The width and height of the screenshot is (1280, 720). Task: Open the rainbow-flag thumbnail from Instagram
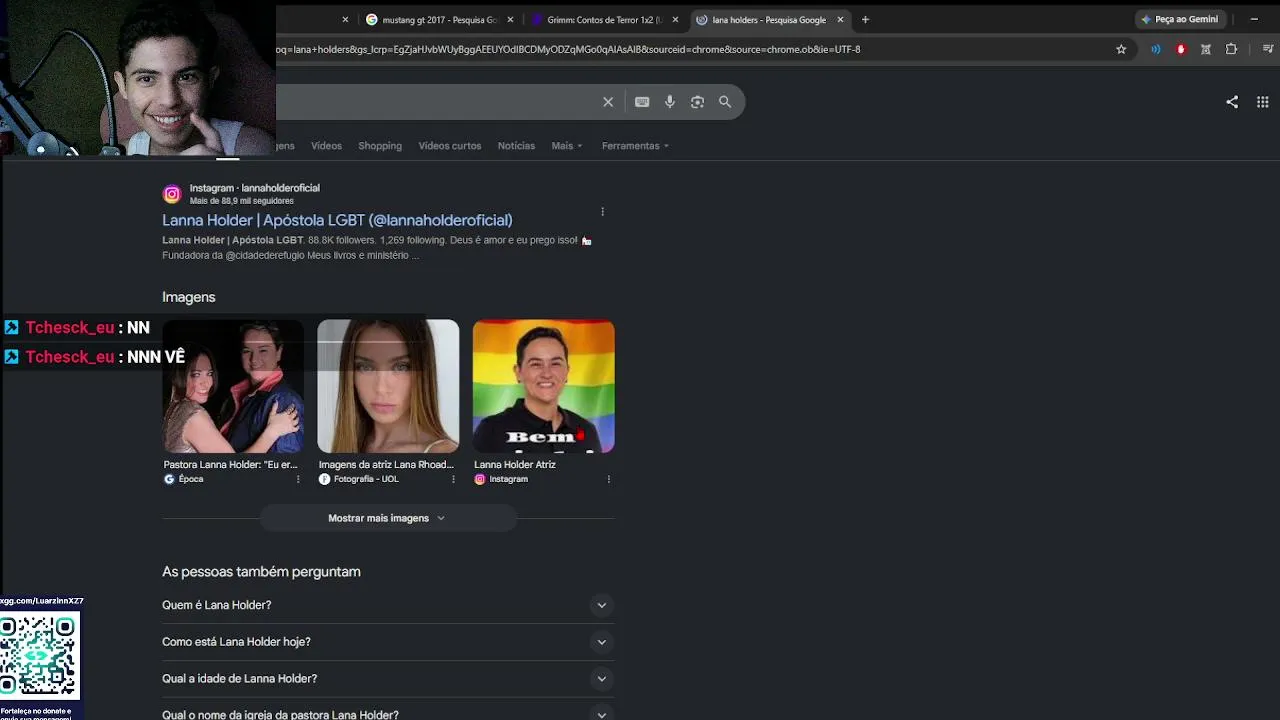tap(544, 386)
